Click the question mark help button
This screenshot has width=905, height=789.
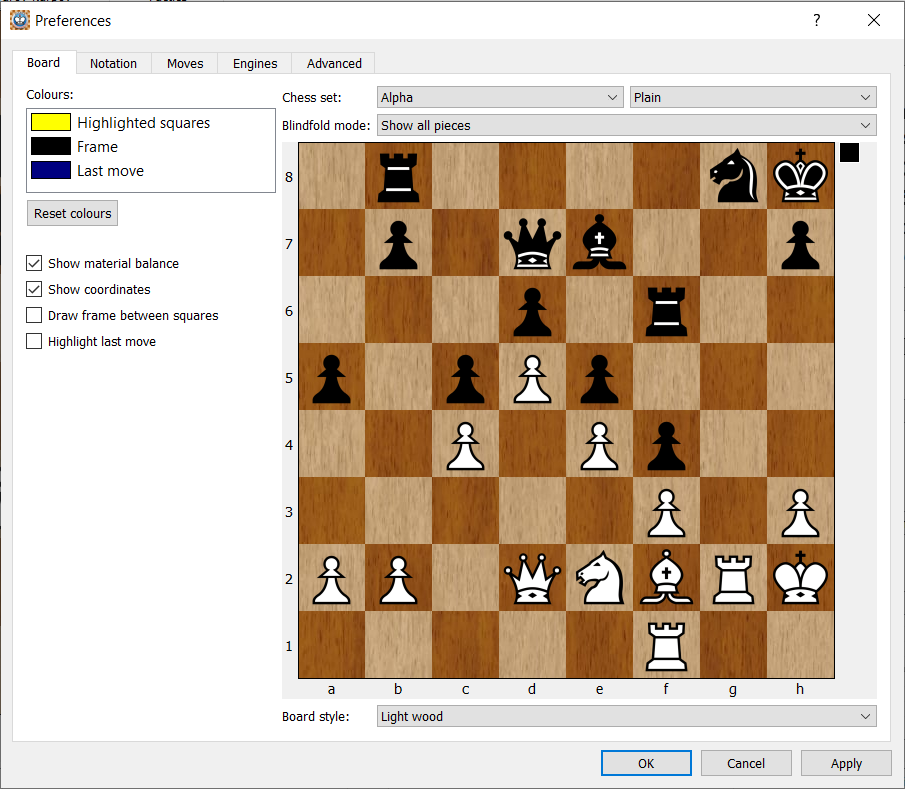tap(816, 20)
